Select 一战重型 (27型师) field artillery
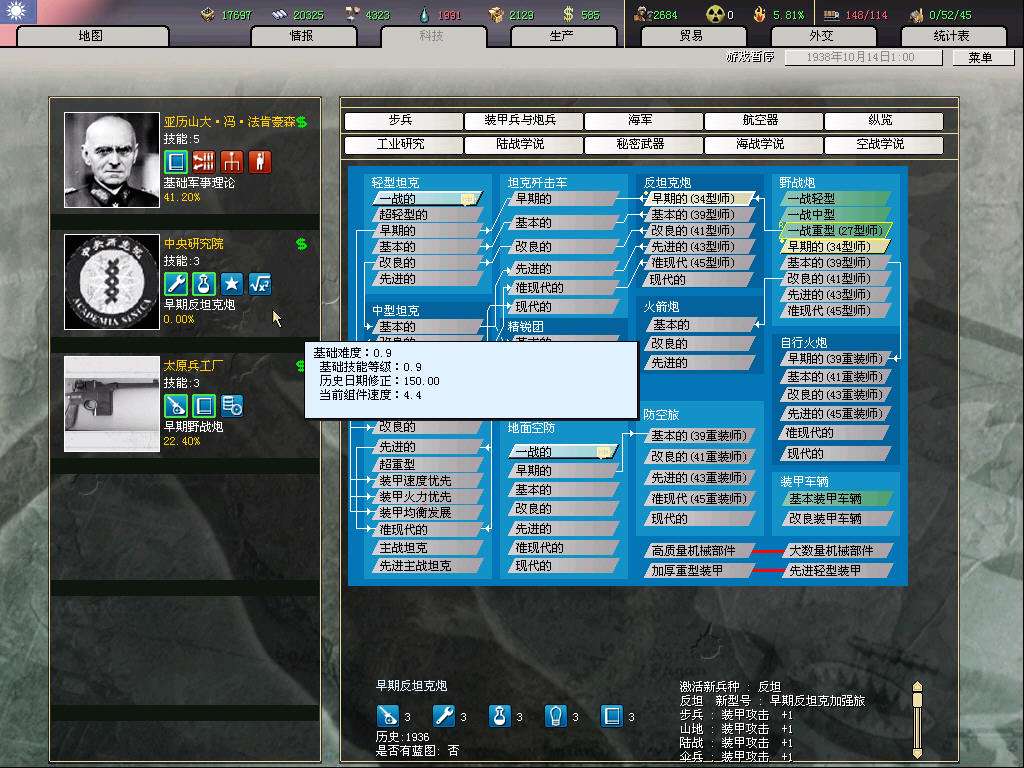 coord(835,231)
